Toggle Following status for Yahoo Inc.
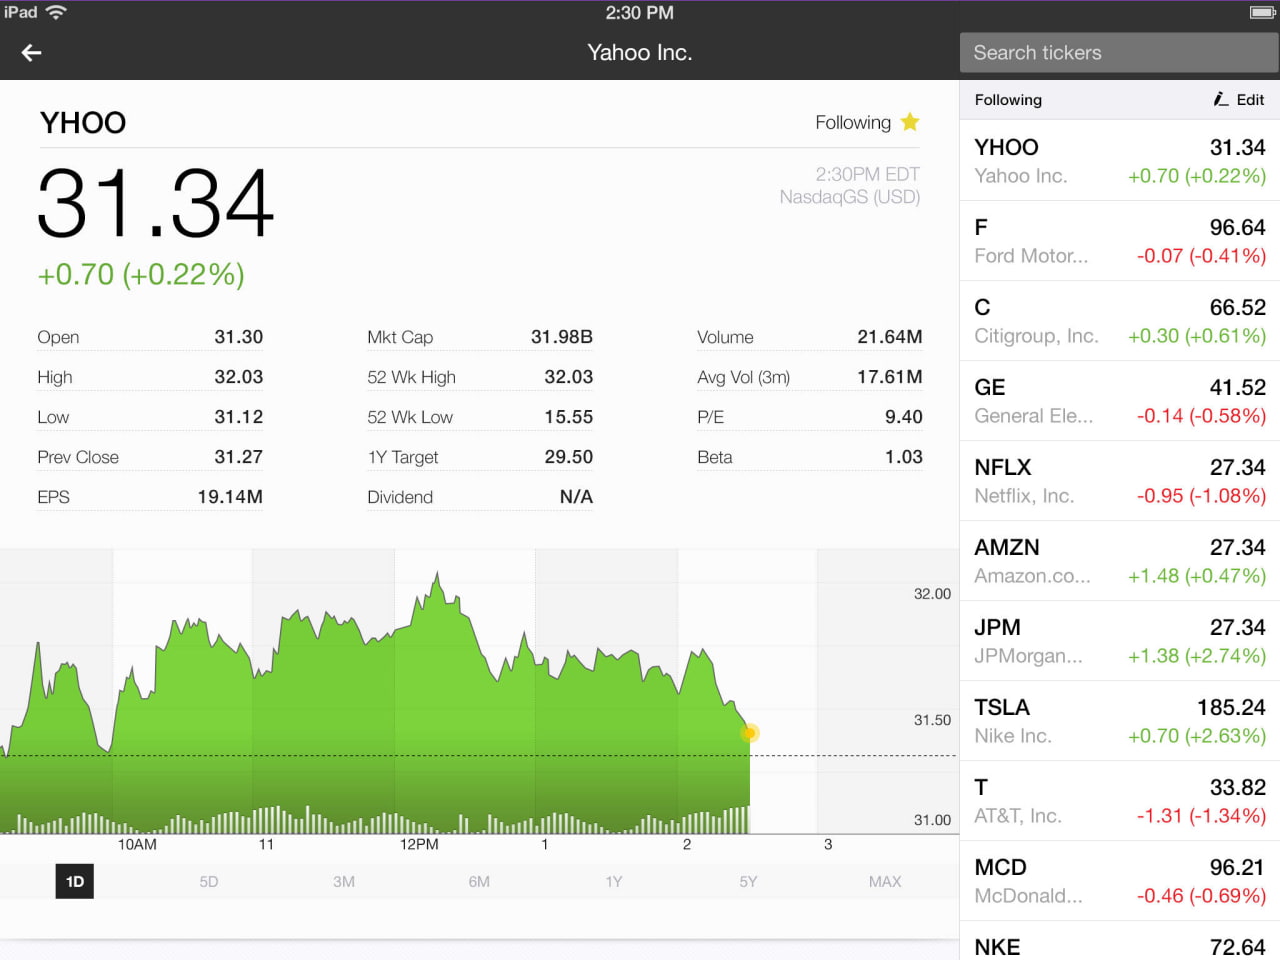The width and height of the screenshot is (1280, 960). [x=853, y=121]
